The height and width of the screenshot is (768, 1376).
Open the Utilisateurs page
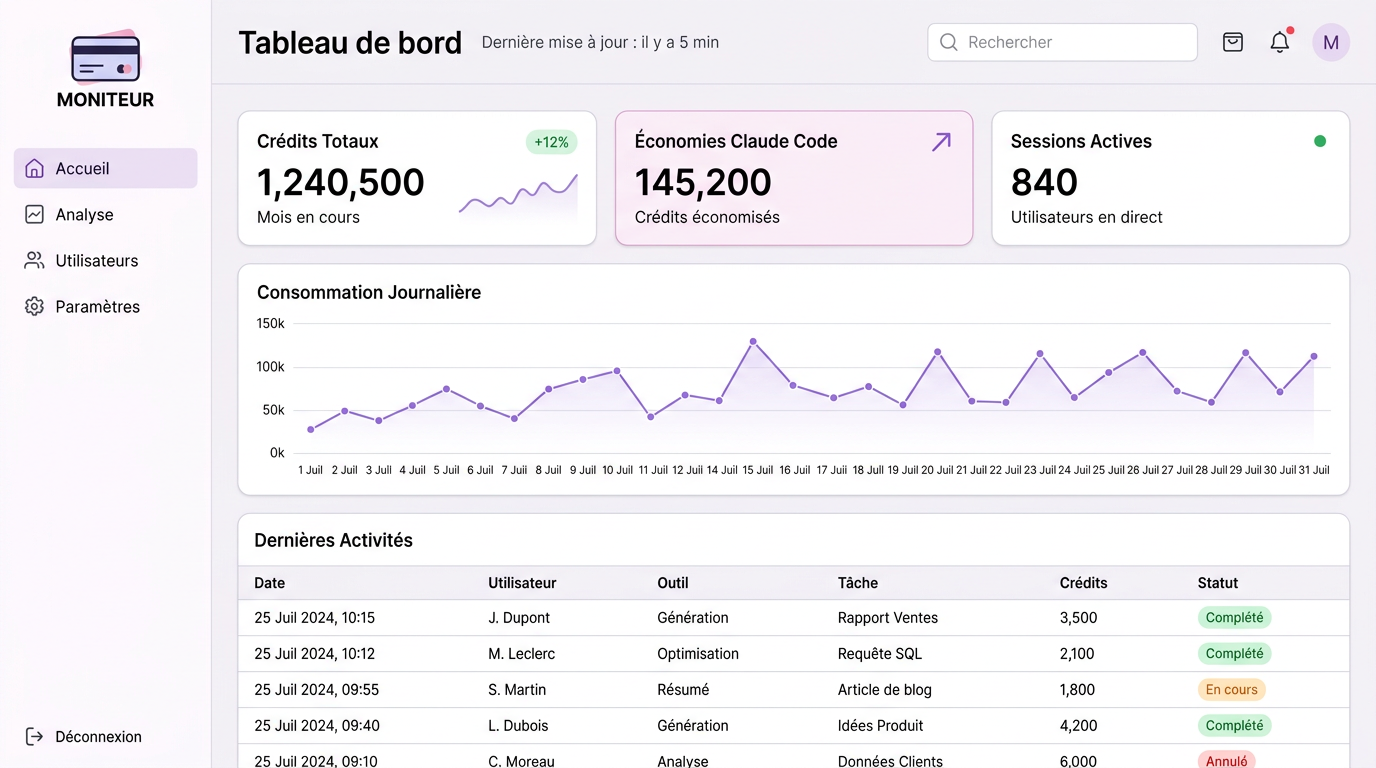point(105,260)
